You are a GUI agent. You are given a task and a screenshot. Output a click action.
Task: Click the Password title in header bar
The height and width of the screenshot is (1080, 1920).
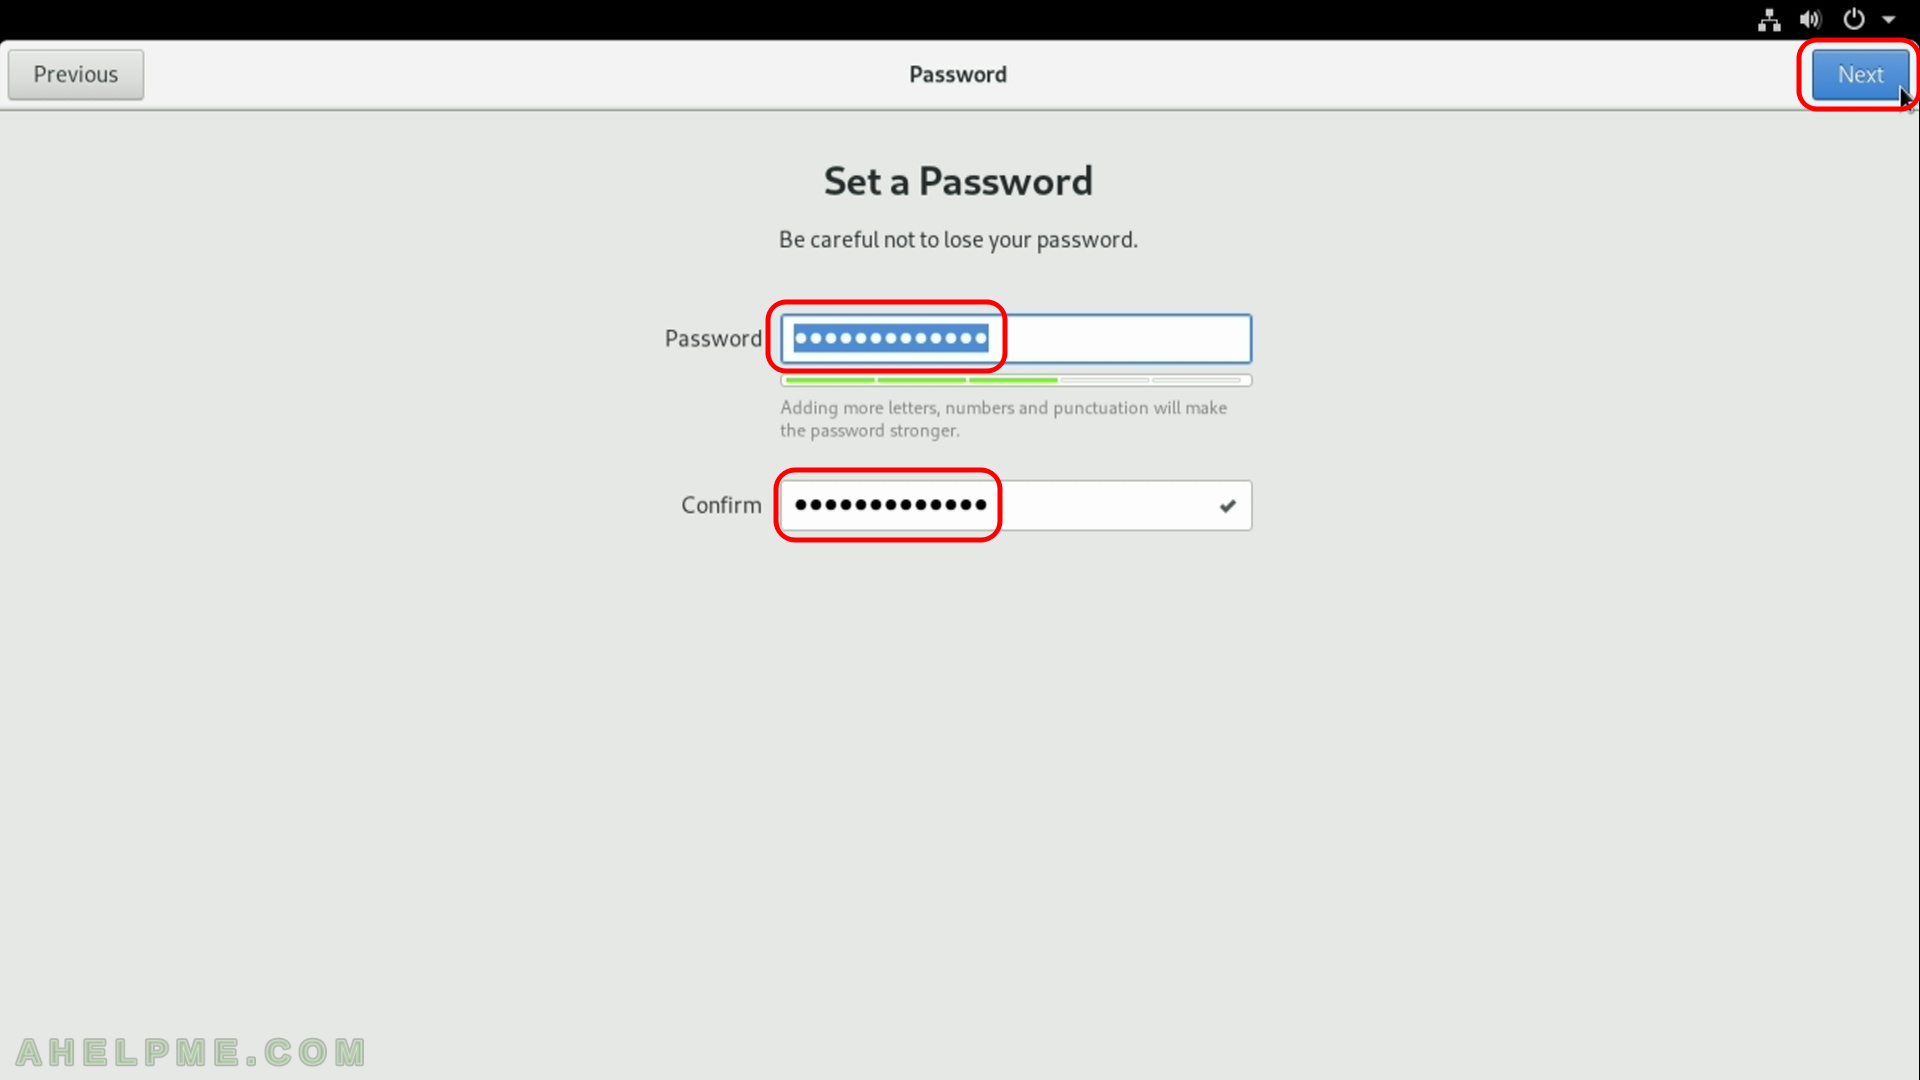click(x=958, y=75)
